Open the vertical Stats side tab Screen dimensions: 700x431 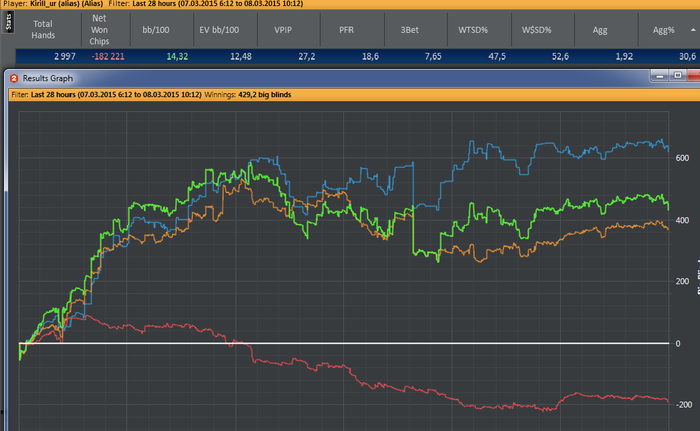[x=8, y=22]
